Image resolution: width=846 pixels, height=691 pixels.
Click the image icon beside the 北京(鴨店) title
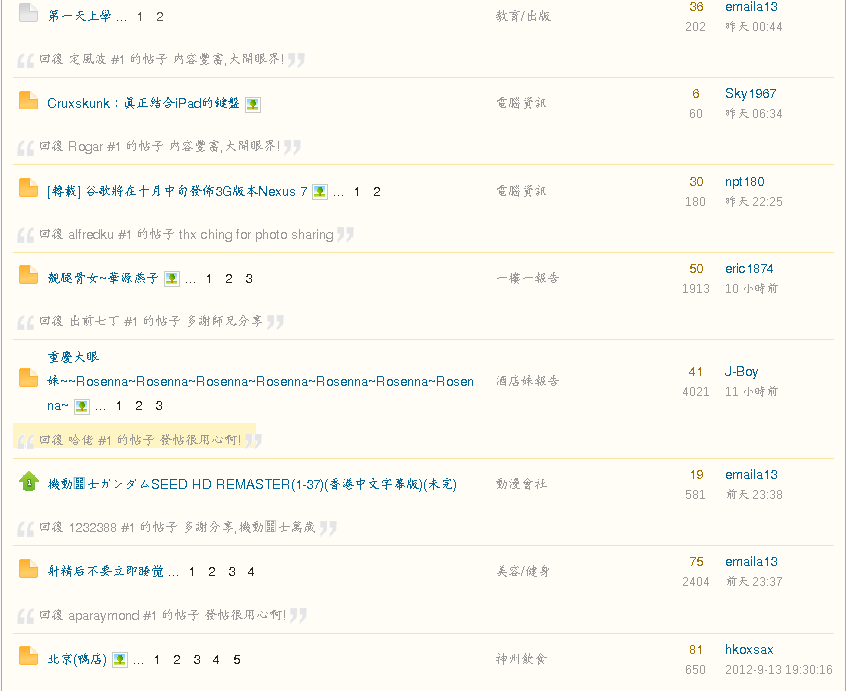120,659
